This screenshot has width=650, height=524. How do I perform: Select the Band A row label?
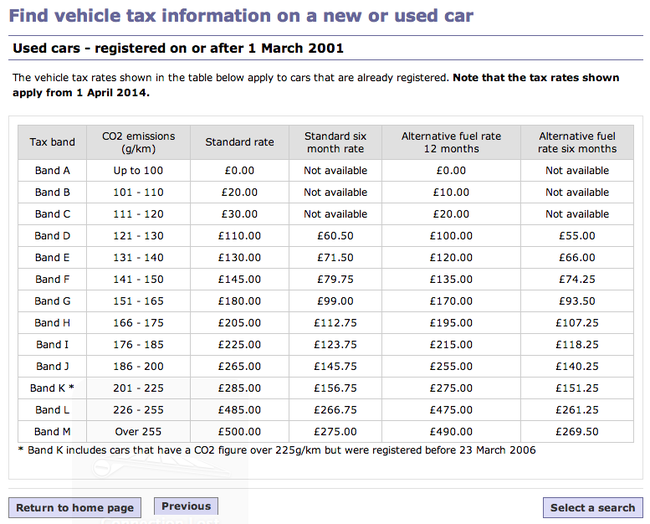point(52,171)
